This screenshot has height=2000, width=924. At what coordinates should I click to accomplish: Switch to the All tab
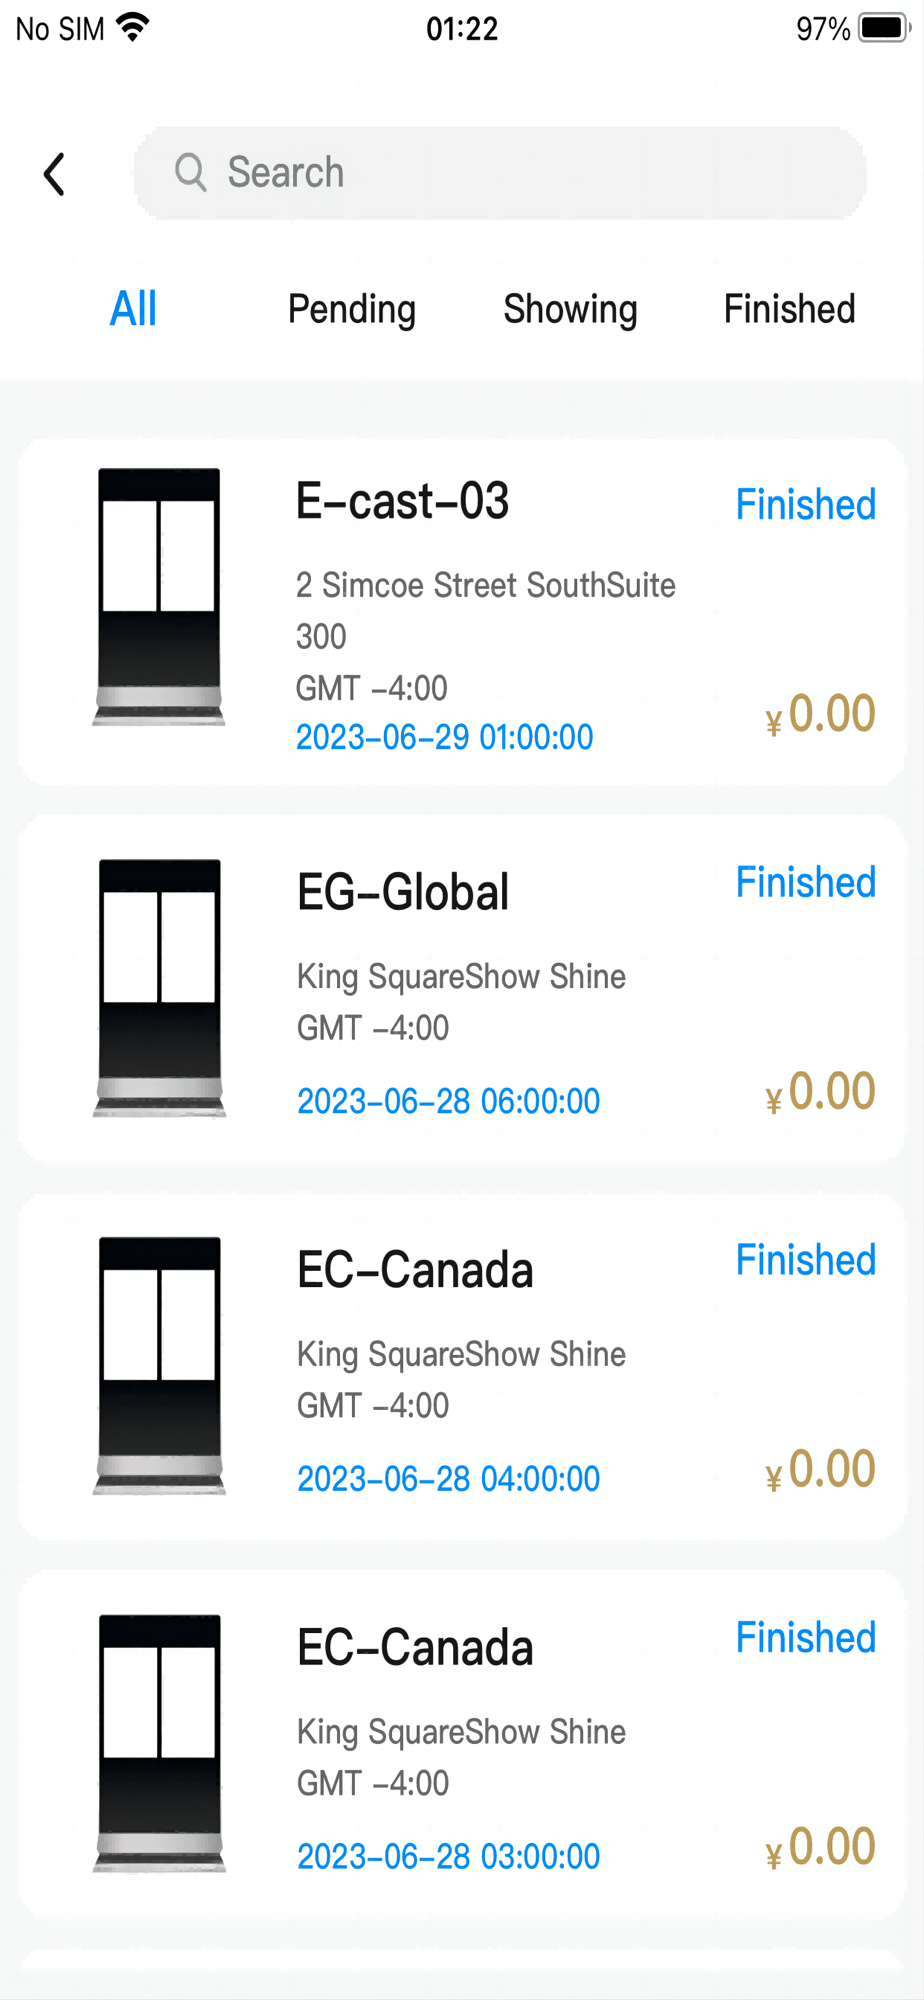(133, 308)
